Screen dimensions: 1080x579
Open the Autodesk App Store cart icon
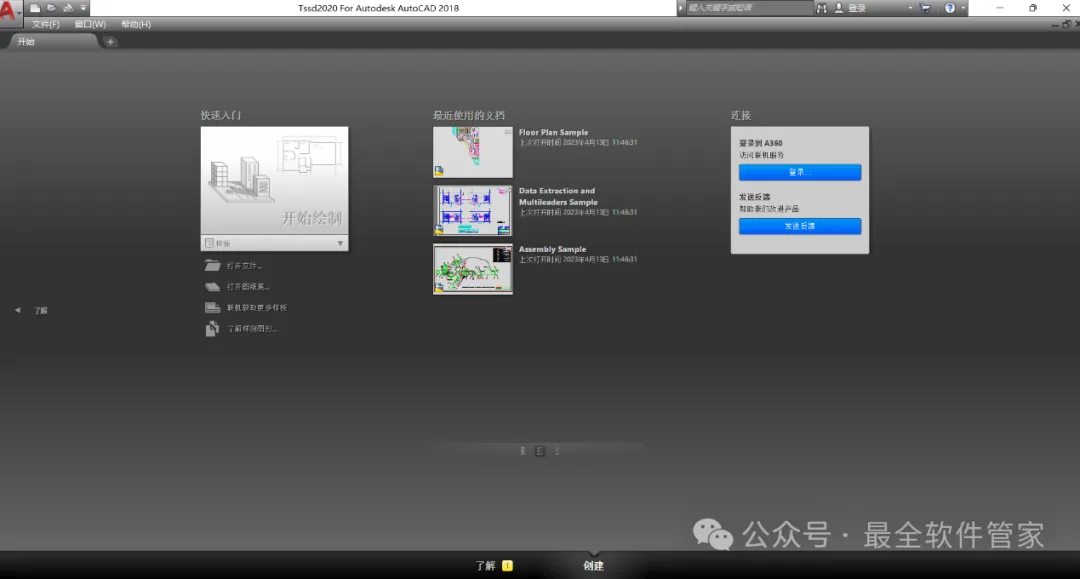point(925,8)
